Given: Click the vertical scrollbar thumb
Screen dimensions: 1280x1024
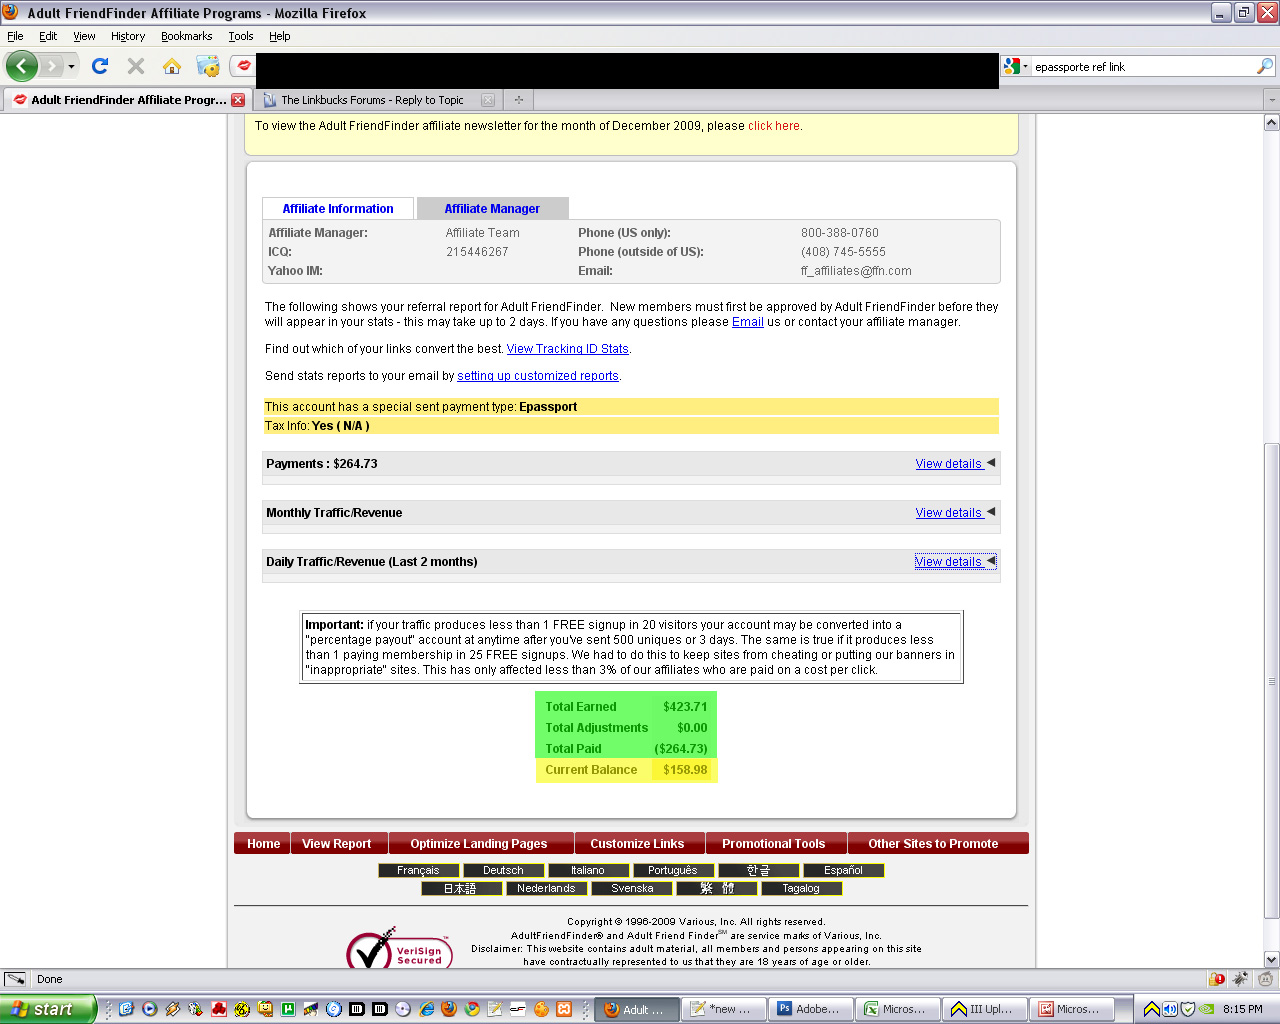Looking at the screenshot, I should 1272,680.
